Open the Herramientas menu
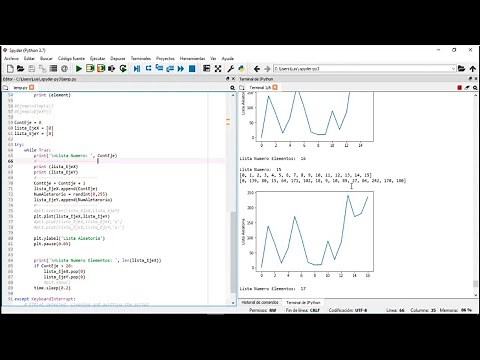480x360 pixels. click(x=193, y=58)
